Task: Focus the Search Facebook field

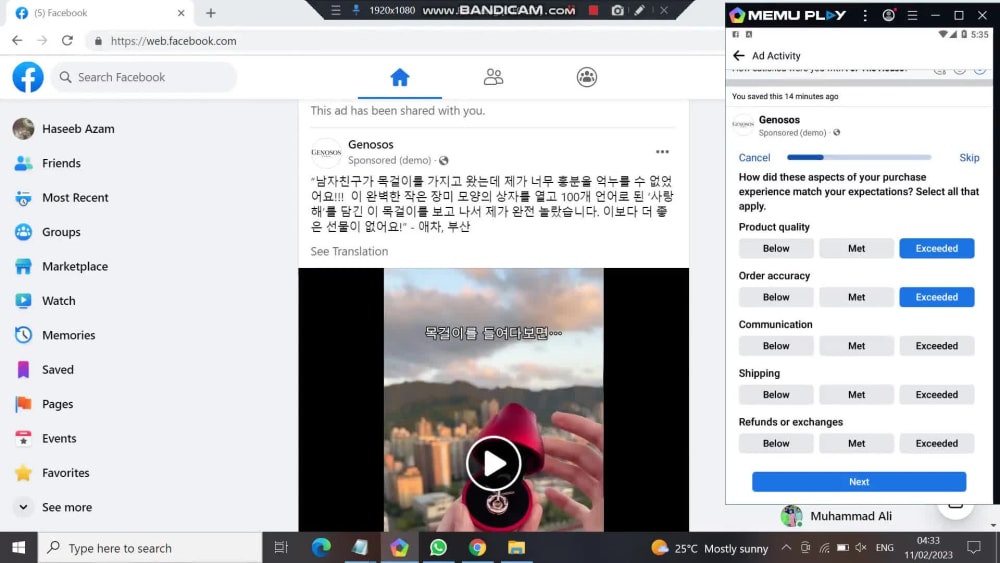Action: coord(144,77)
